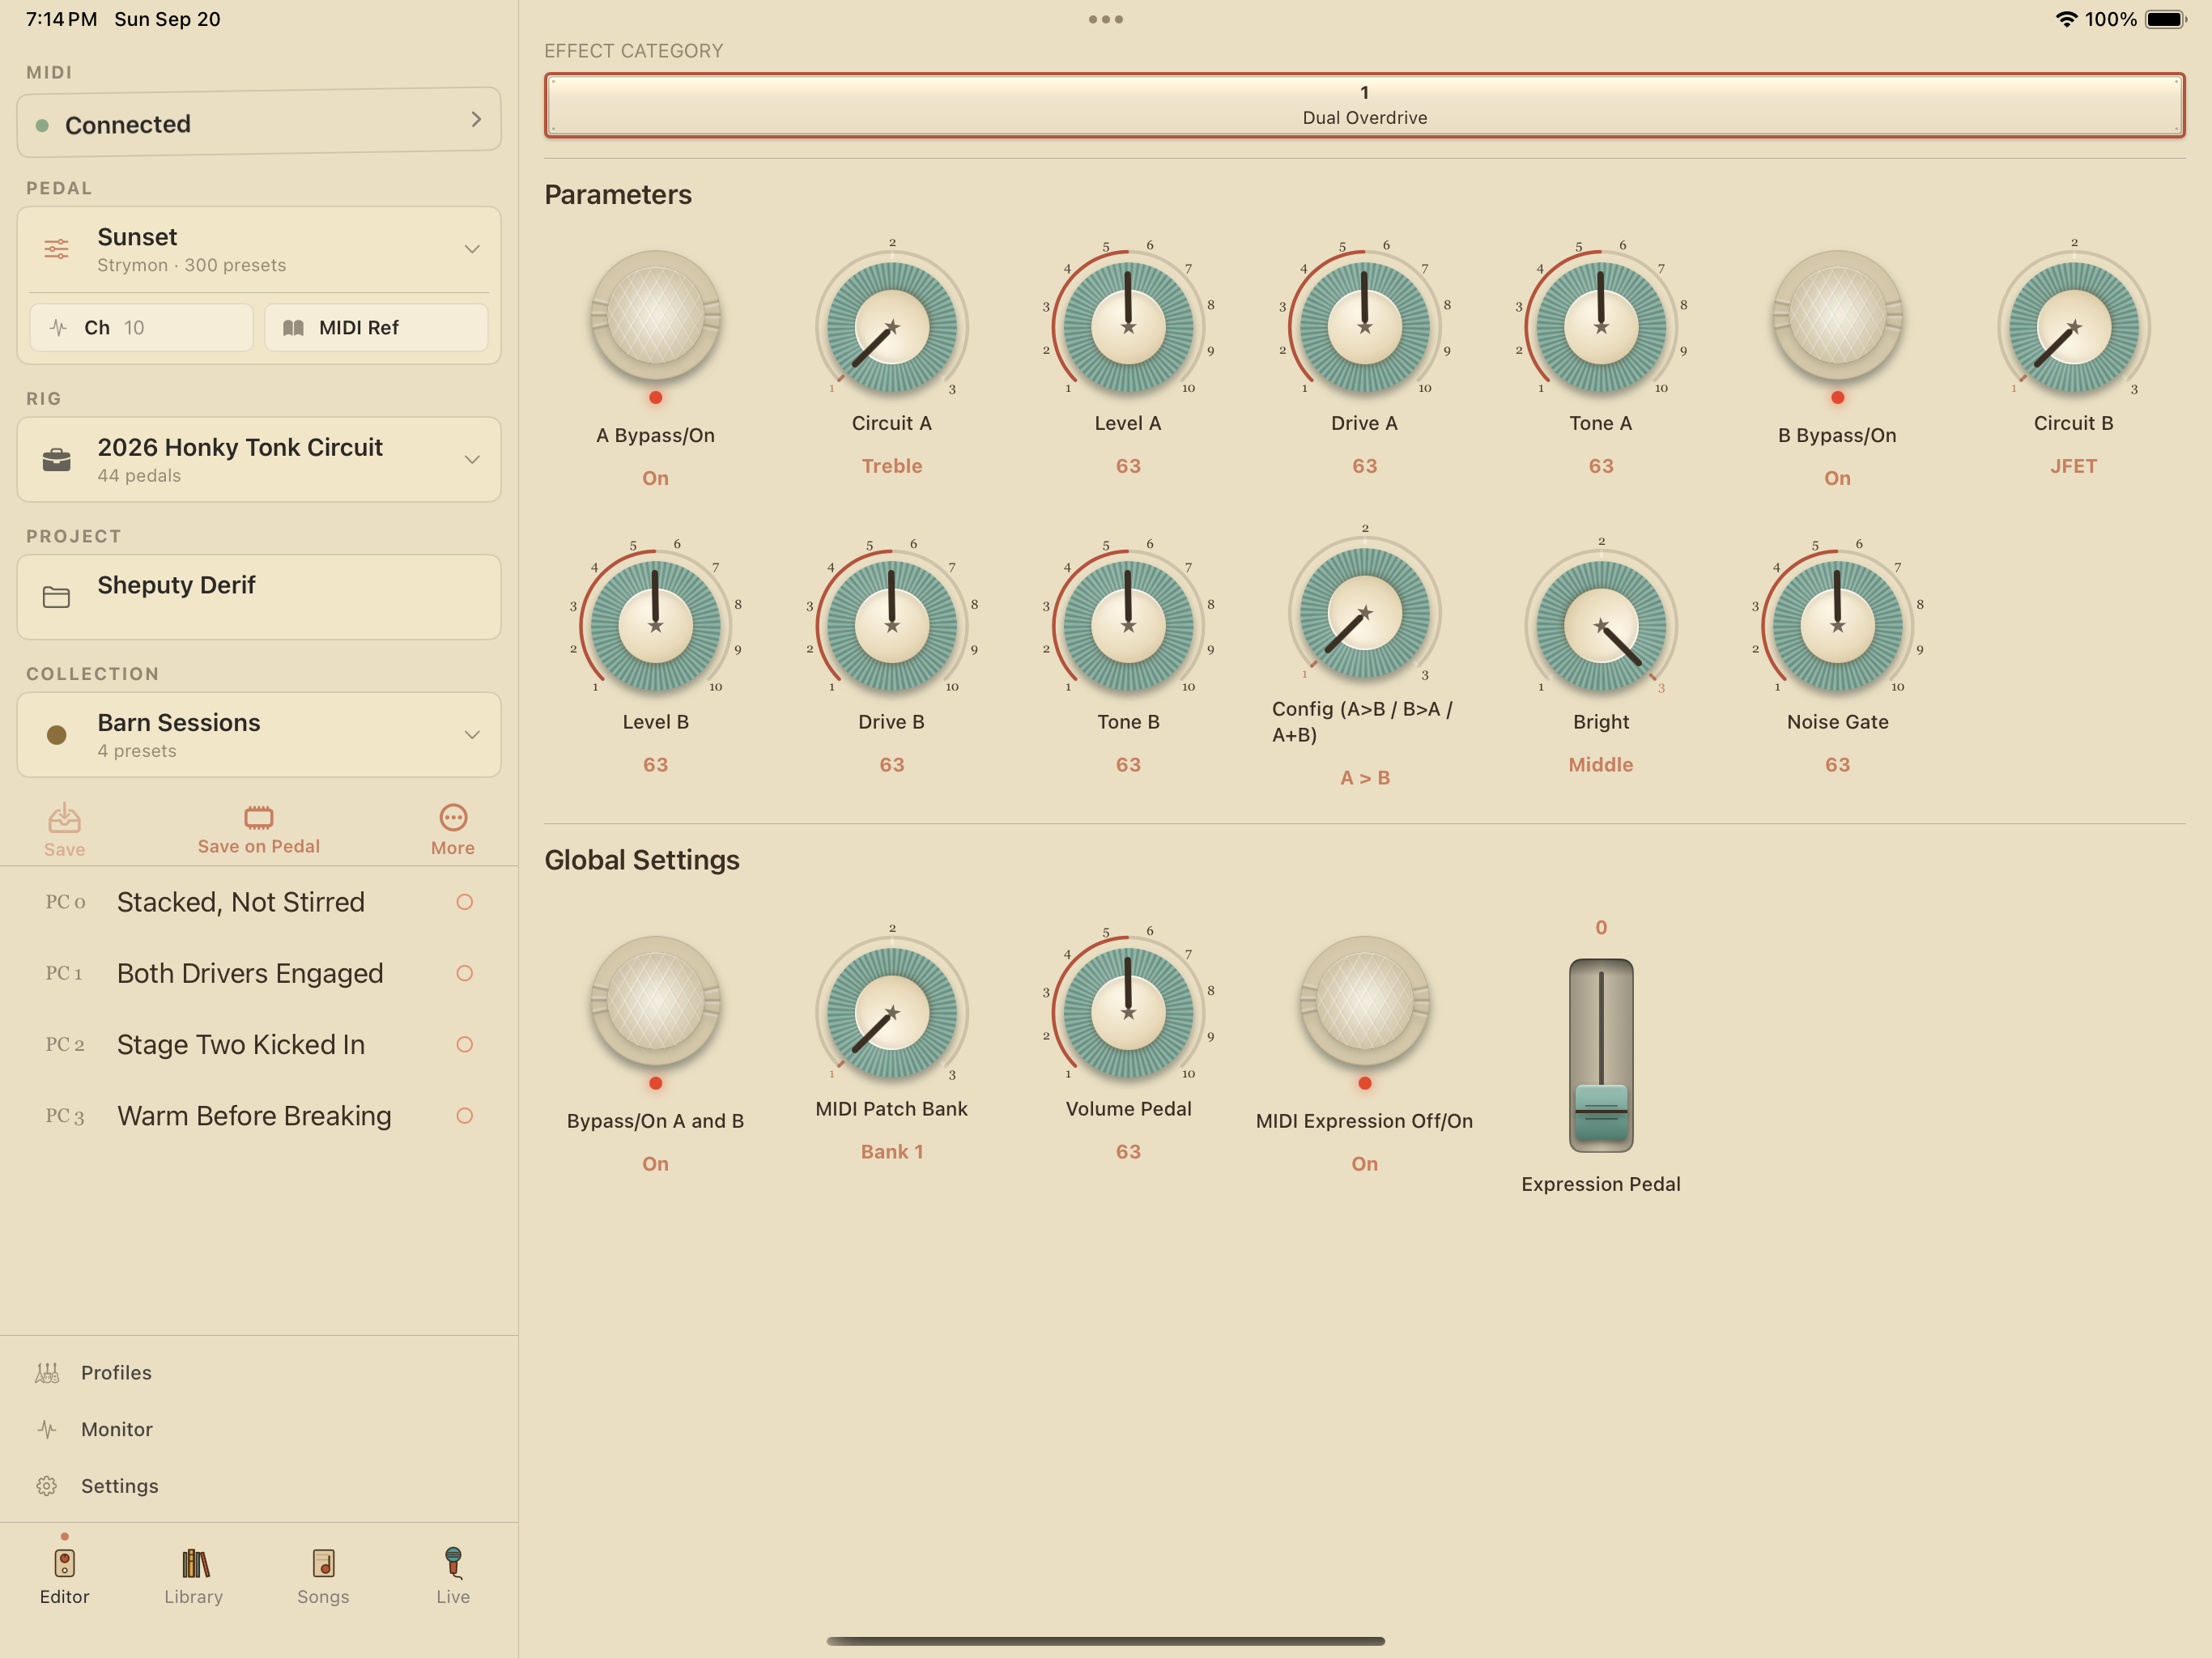Screen dimensions: 2212x1658
Task: Click the pedal sliders icon next to Sunset
Action: 57,249
